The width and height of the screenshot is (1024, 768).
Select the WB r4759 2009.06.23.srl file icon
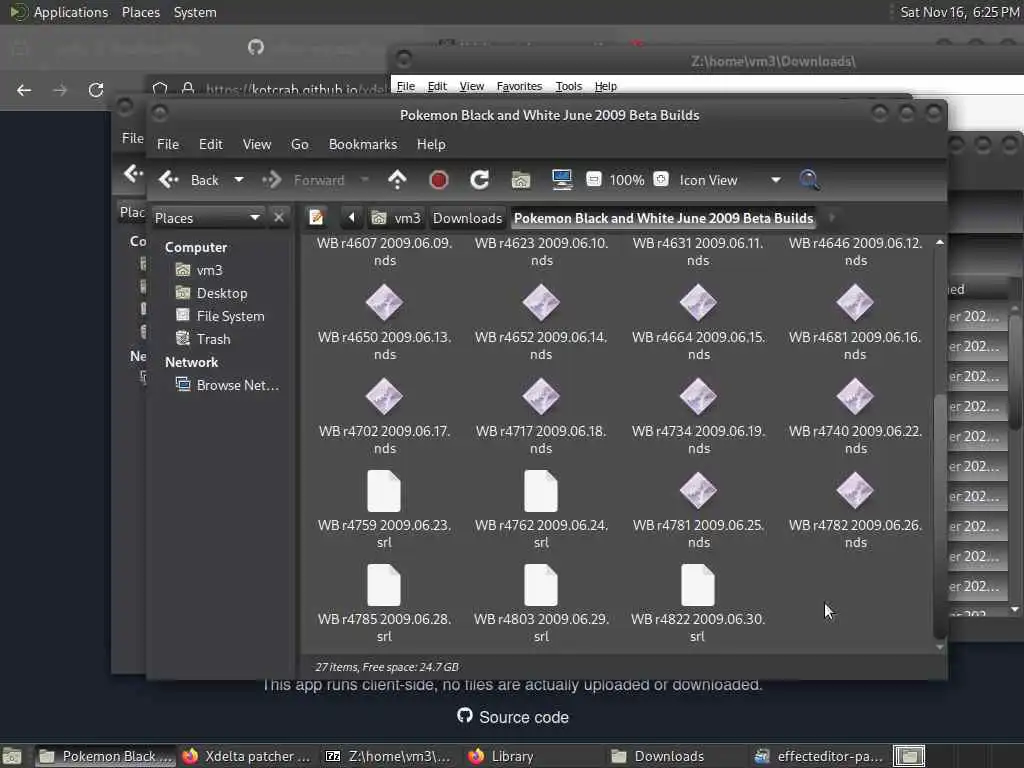click(x=384, y=491)
